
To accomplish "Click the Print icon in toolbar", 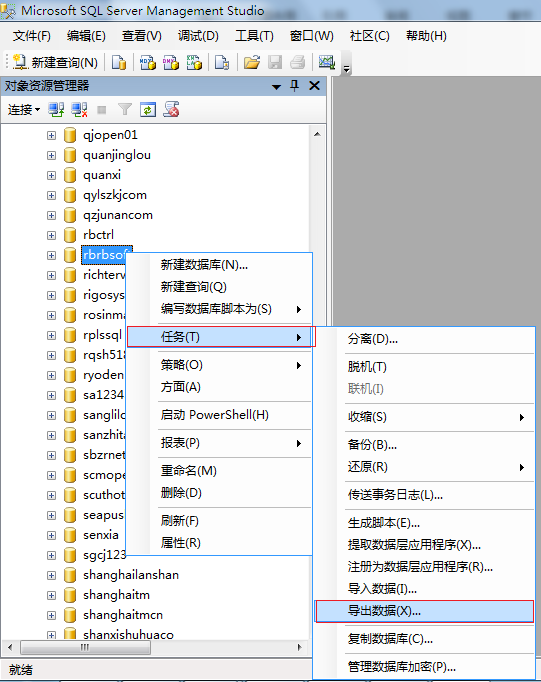I will pos(298,63).
